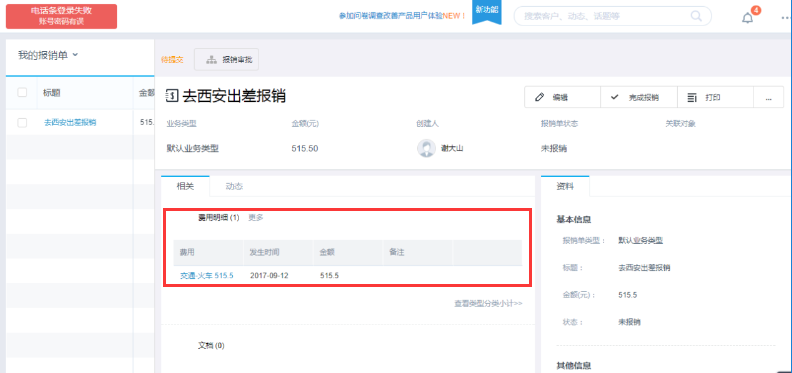Click the 编辑 button
Screen dimensions: 792x373
pyautogui.click(x=562, y=98)
